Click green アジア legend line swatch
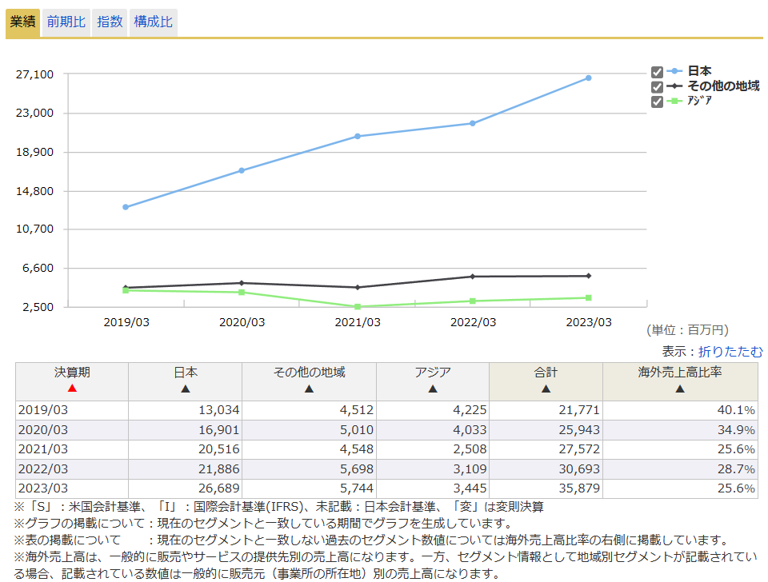Screen dimensions: 768x582 pos(675,101)
